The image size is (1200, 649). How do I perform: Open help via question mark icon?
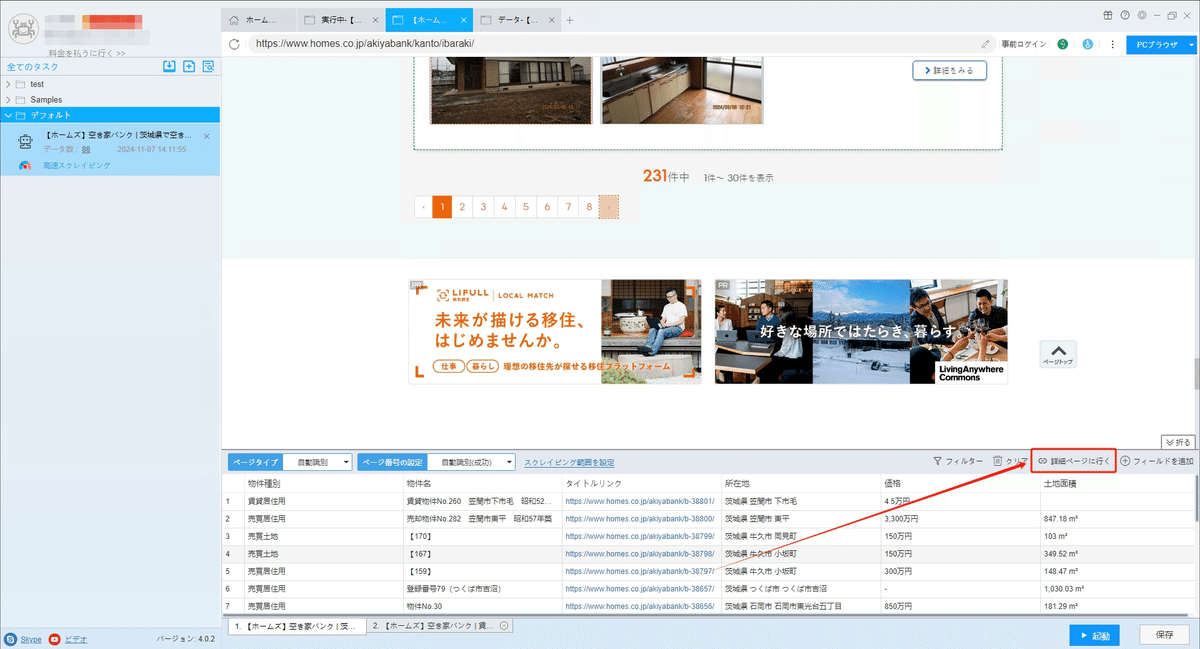1125,15
